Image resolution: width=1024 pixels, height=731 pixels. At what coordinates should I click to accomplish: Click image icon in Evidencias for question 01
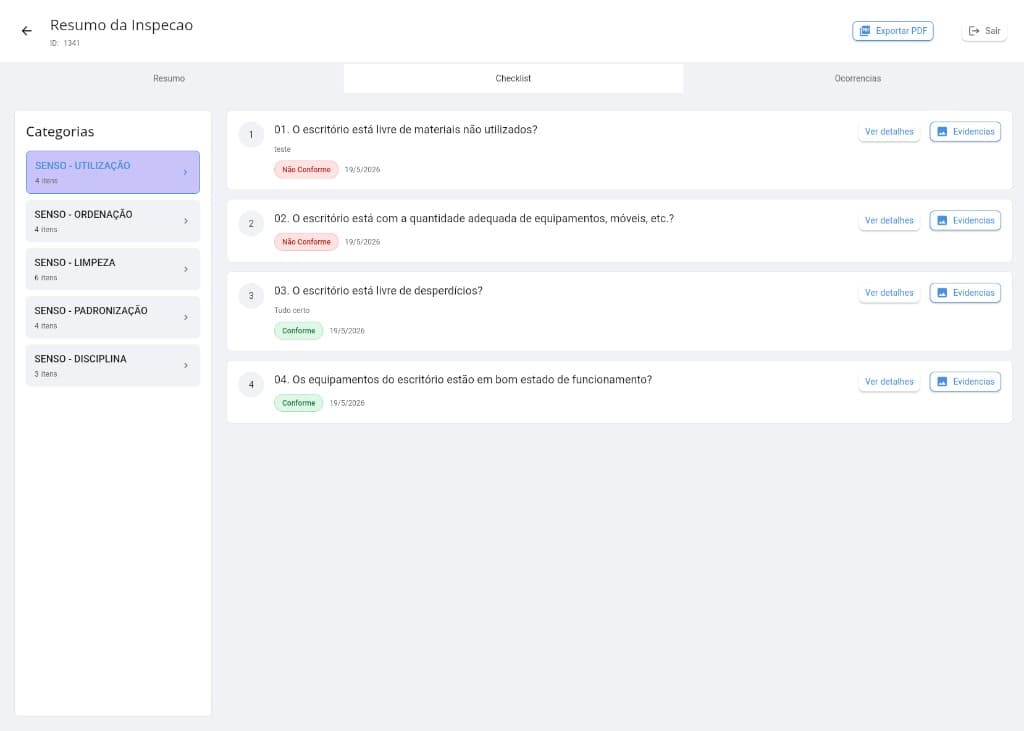tap(942, 131)
